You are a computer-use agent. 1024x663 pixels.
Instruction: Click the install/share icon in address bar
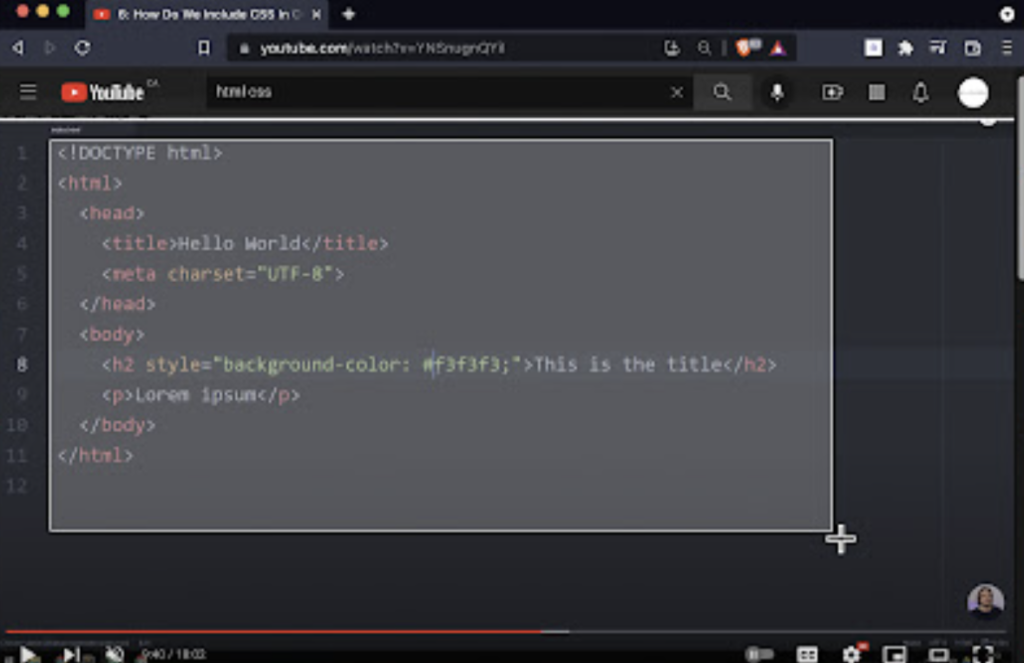(x=671, y=48)
